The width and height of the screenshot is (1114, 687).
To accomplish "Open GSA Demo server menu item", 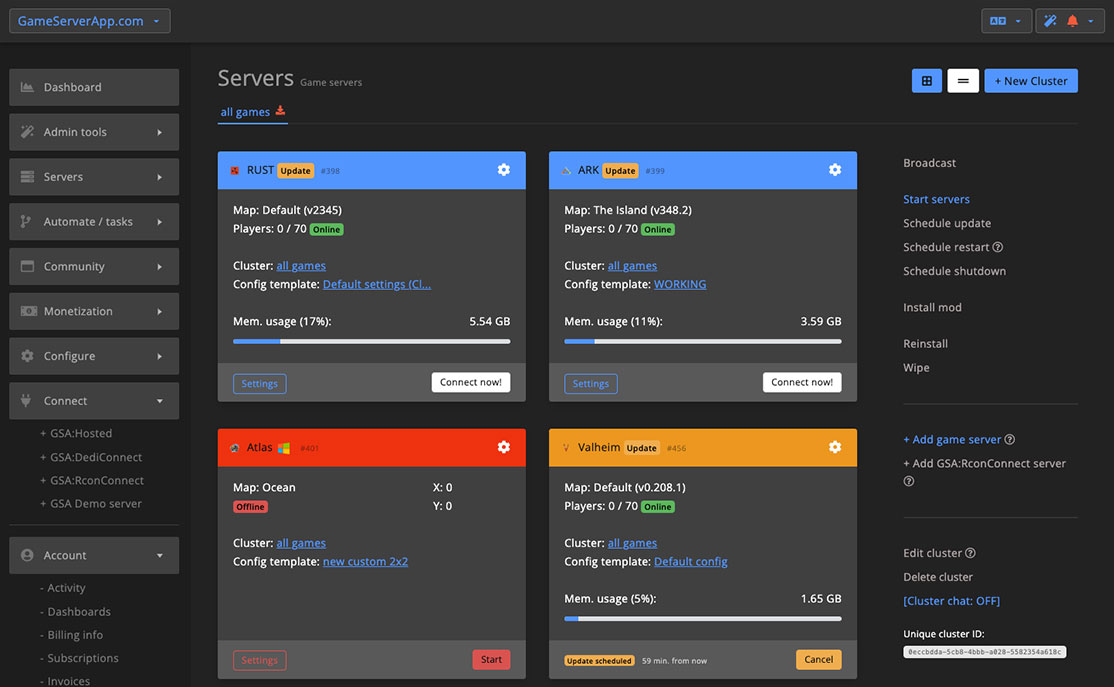I will (91, 504).
